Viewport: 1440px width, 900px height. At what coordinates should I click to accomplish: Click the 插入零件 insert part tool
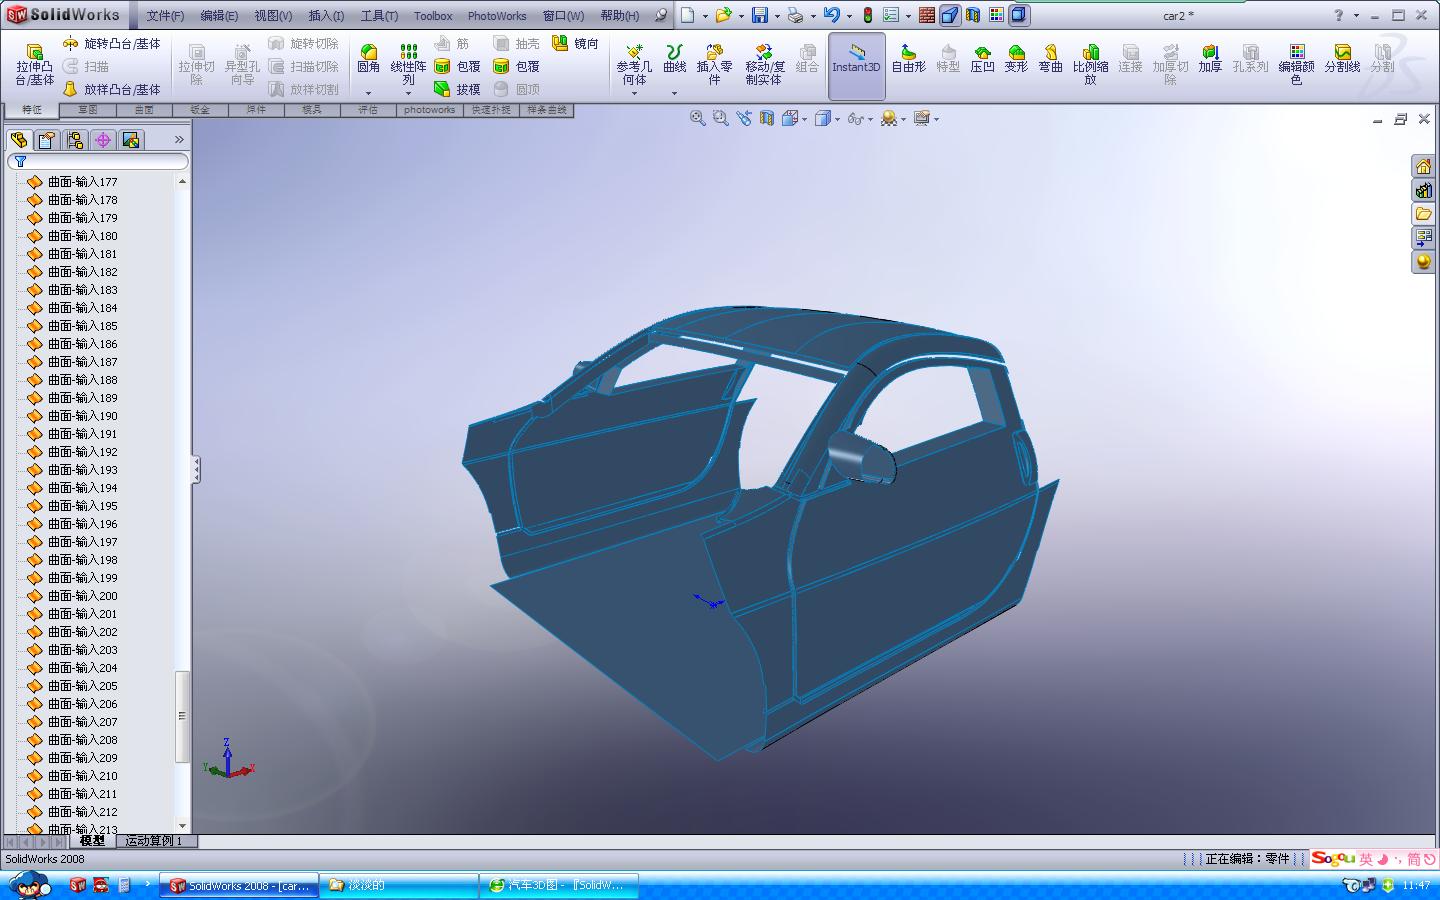point(714,64)
